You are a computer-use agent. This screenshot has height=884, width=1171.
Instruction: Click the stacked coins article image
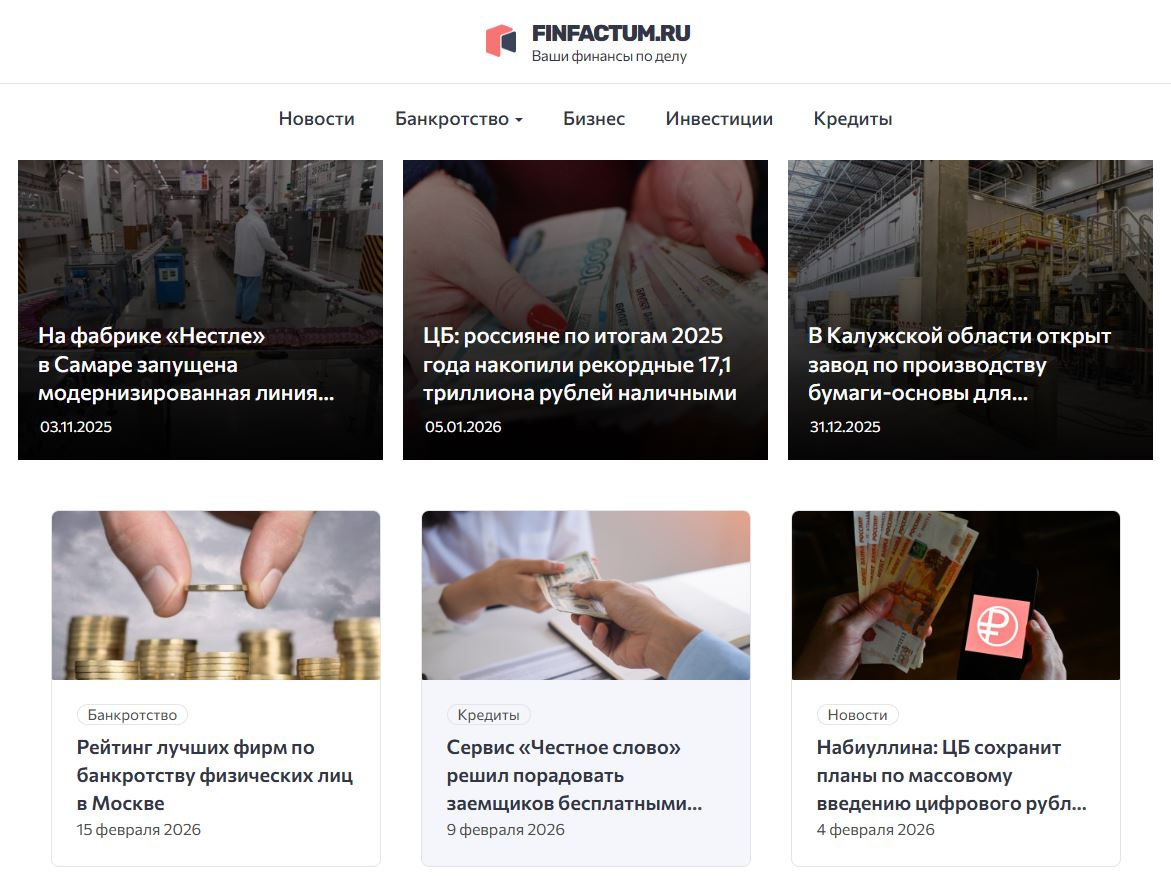[x=216, y=595]
